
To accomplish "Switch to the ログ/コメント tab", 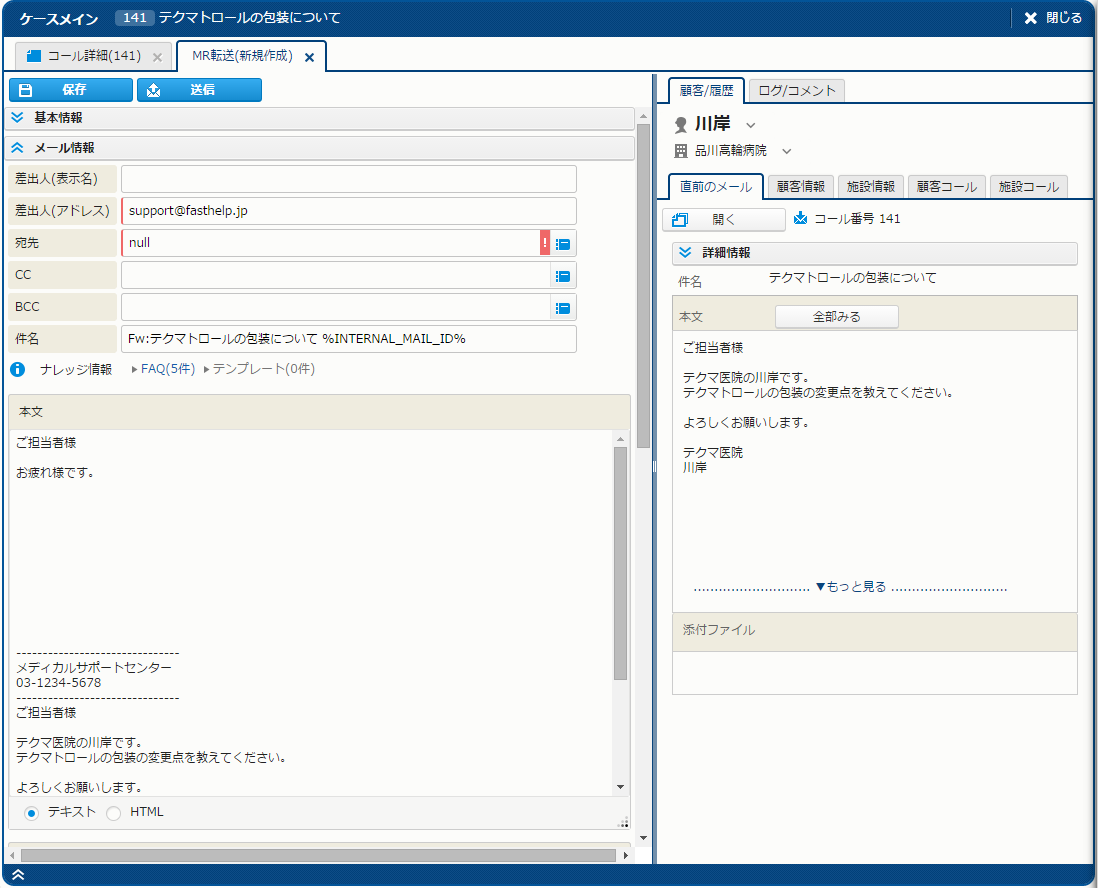I will (796, 91).
